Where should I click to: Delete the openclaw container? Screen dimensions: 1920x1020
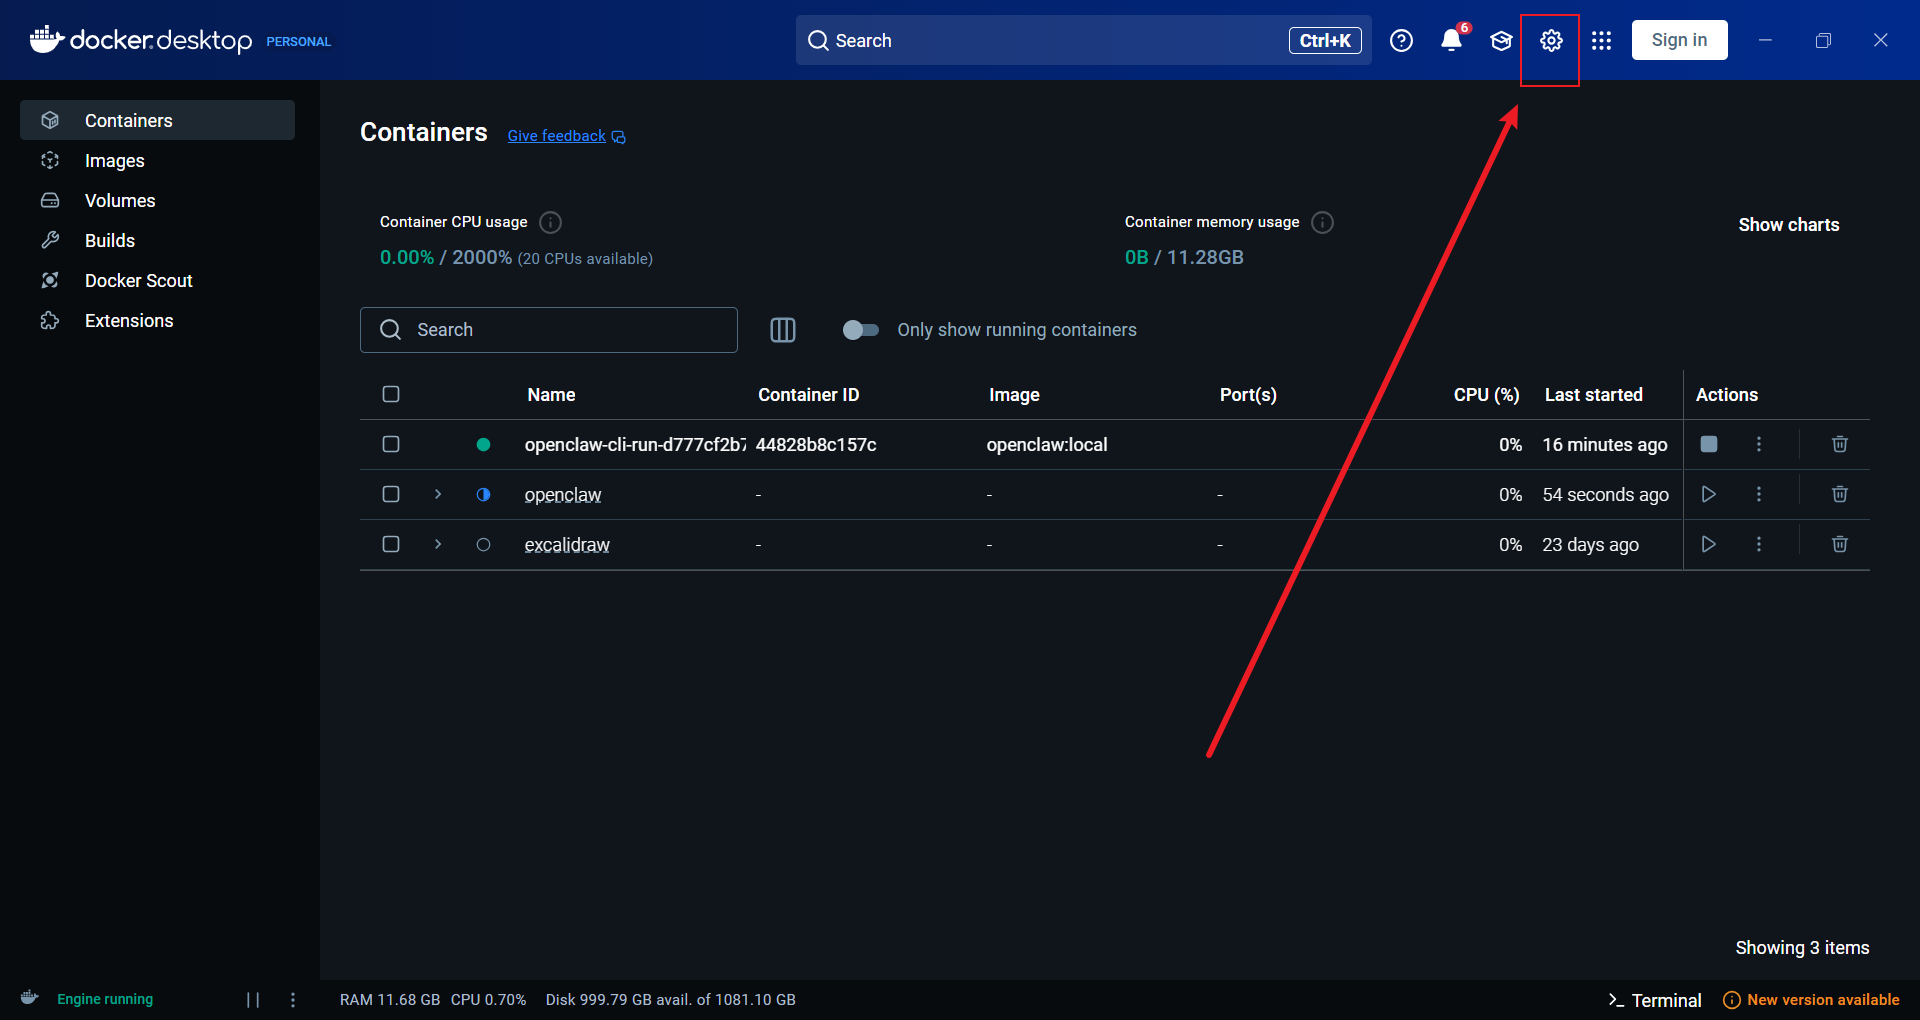[x=1839, y=494]
